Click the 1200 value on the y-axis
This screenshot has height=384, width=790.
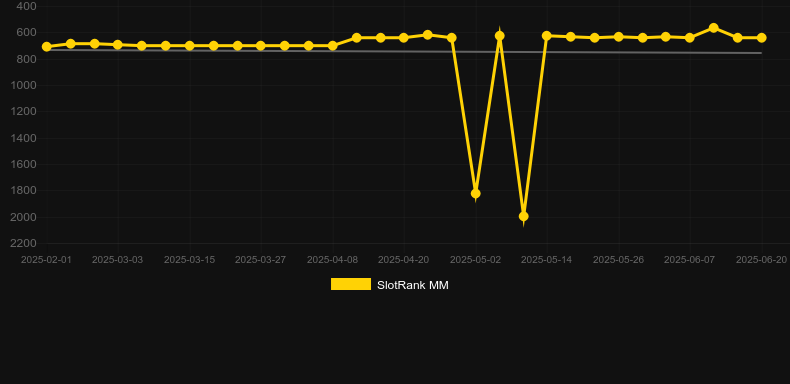[24, 112]
